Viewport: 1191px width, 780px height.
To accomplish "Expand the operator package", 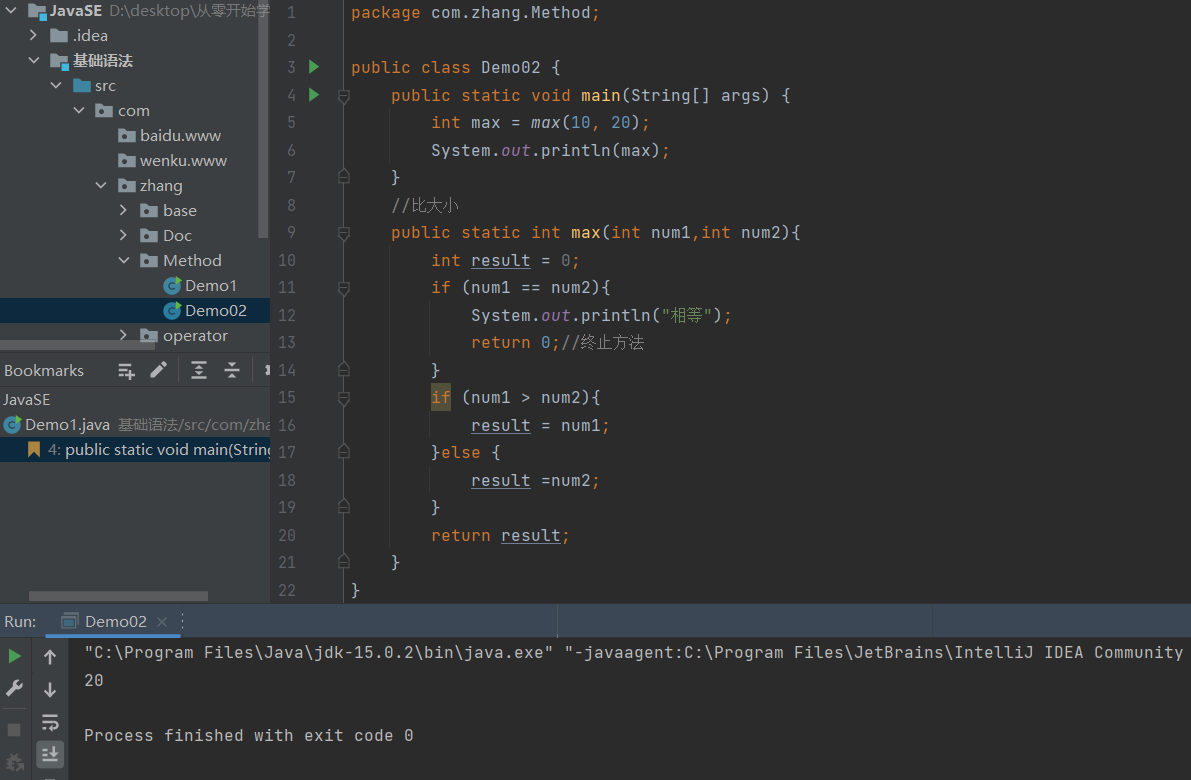I will pos(123,335).
